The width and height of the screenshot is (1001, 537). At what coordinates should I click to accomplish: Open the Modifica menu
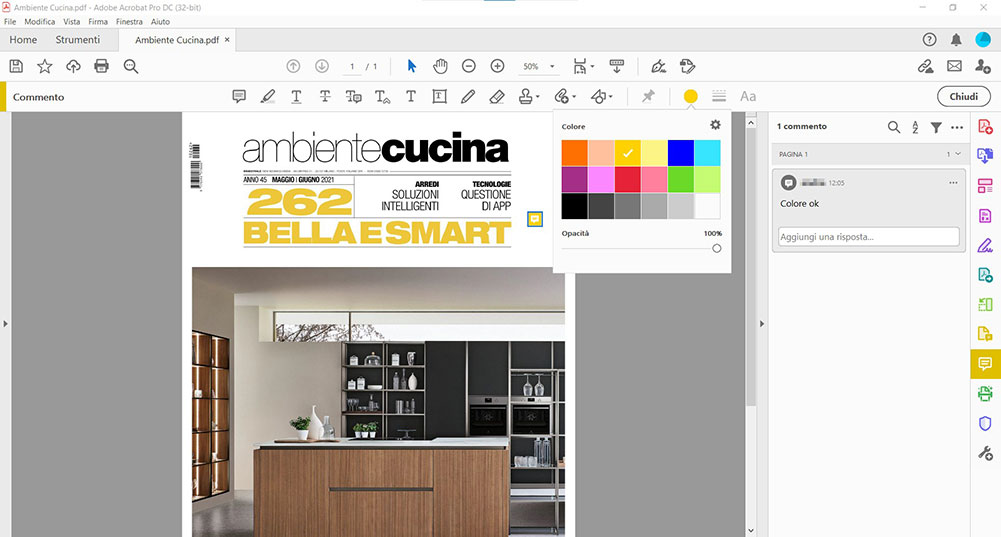[x=40, y=21]
